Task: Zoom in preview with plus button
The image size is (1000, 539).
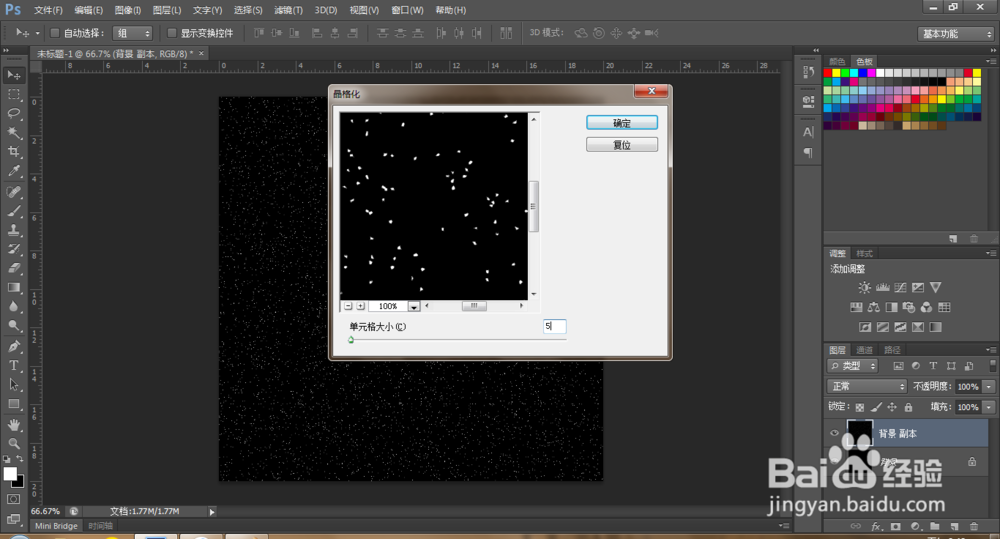Action: click(360, 306)
